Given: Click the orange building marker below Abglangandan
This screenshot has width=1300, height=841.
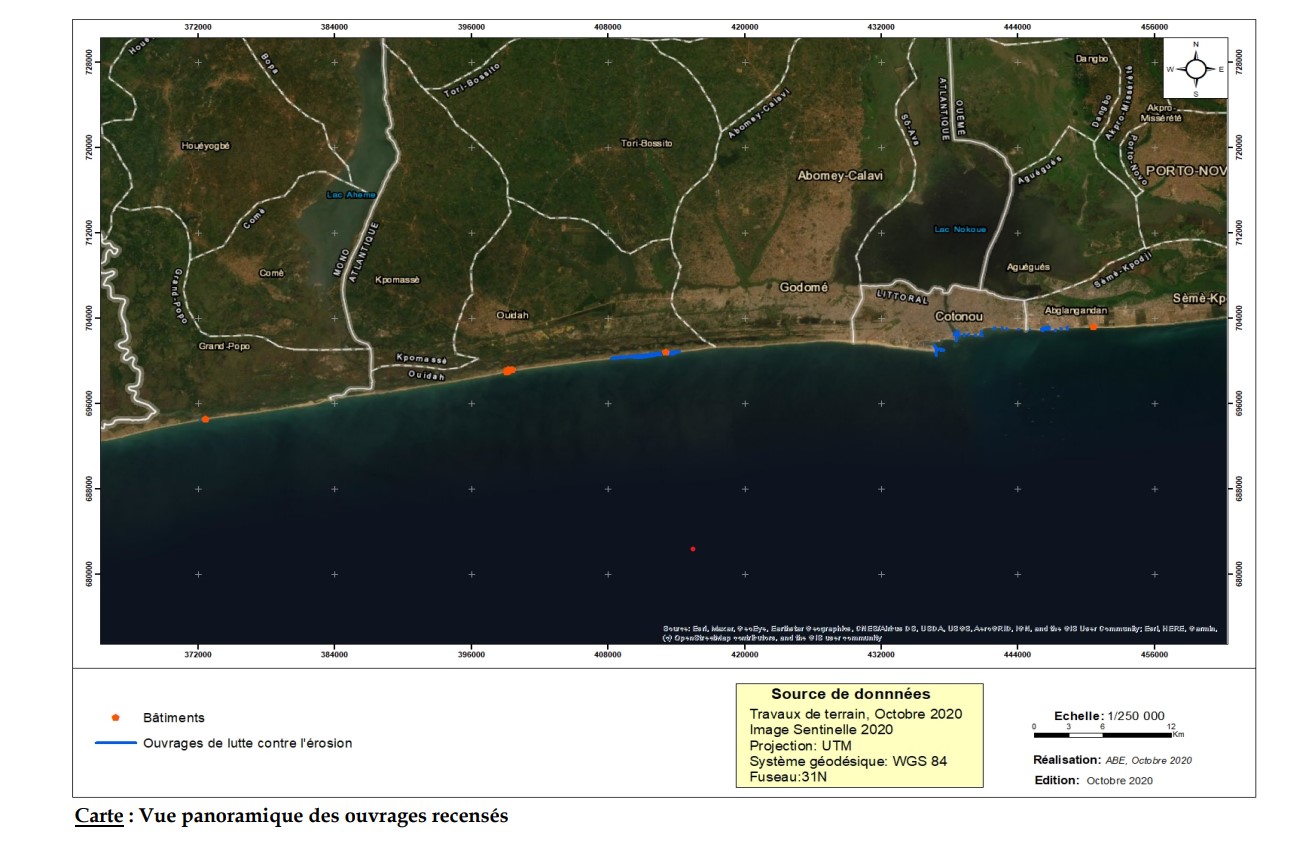Looking at the screenshot, I should tap(1093, 327).
